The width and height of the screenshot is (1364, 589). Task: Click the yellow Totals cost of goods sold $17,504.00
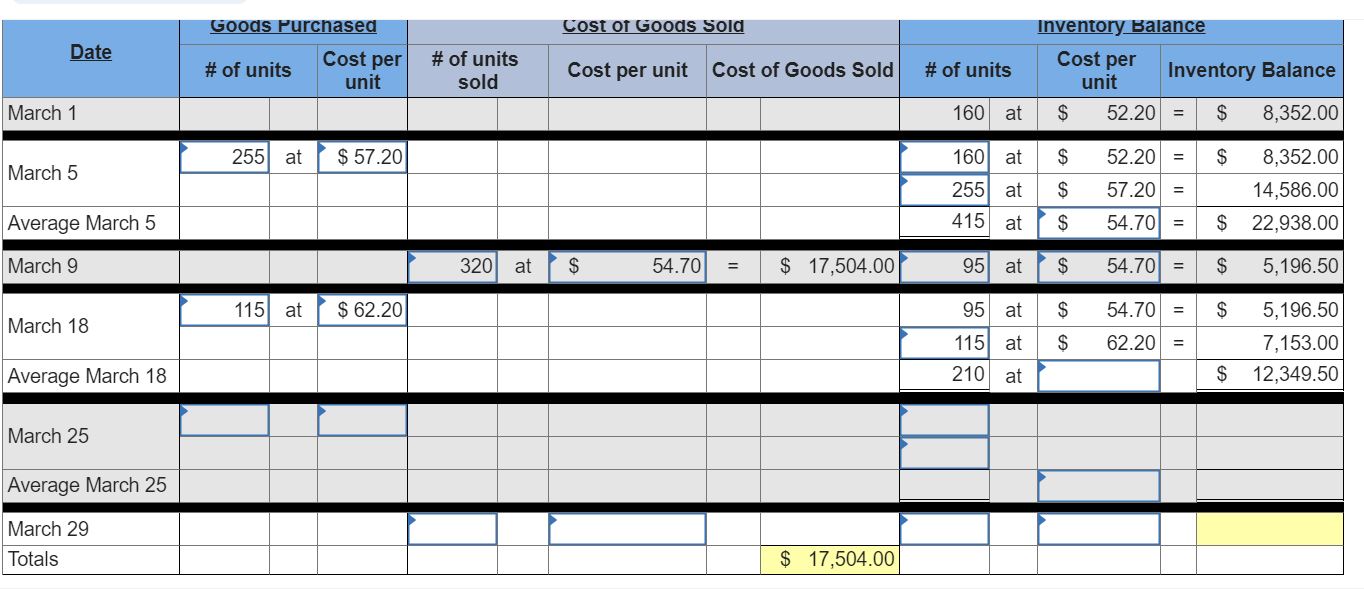(829, 560)
